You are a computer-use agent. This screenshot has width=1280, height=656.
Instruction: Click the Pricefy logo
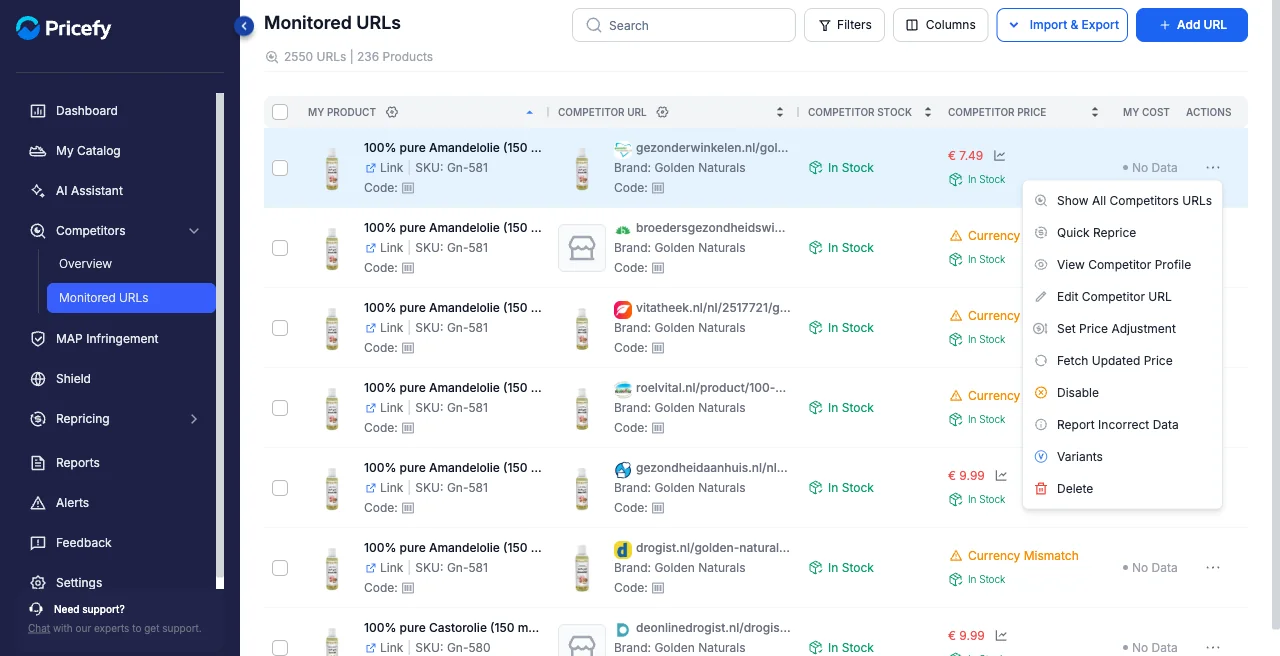click(63, 28)
